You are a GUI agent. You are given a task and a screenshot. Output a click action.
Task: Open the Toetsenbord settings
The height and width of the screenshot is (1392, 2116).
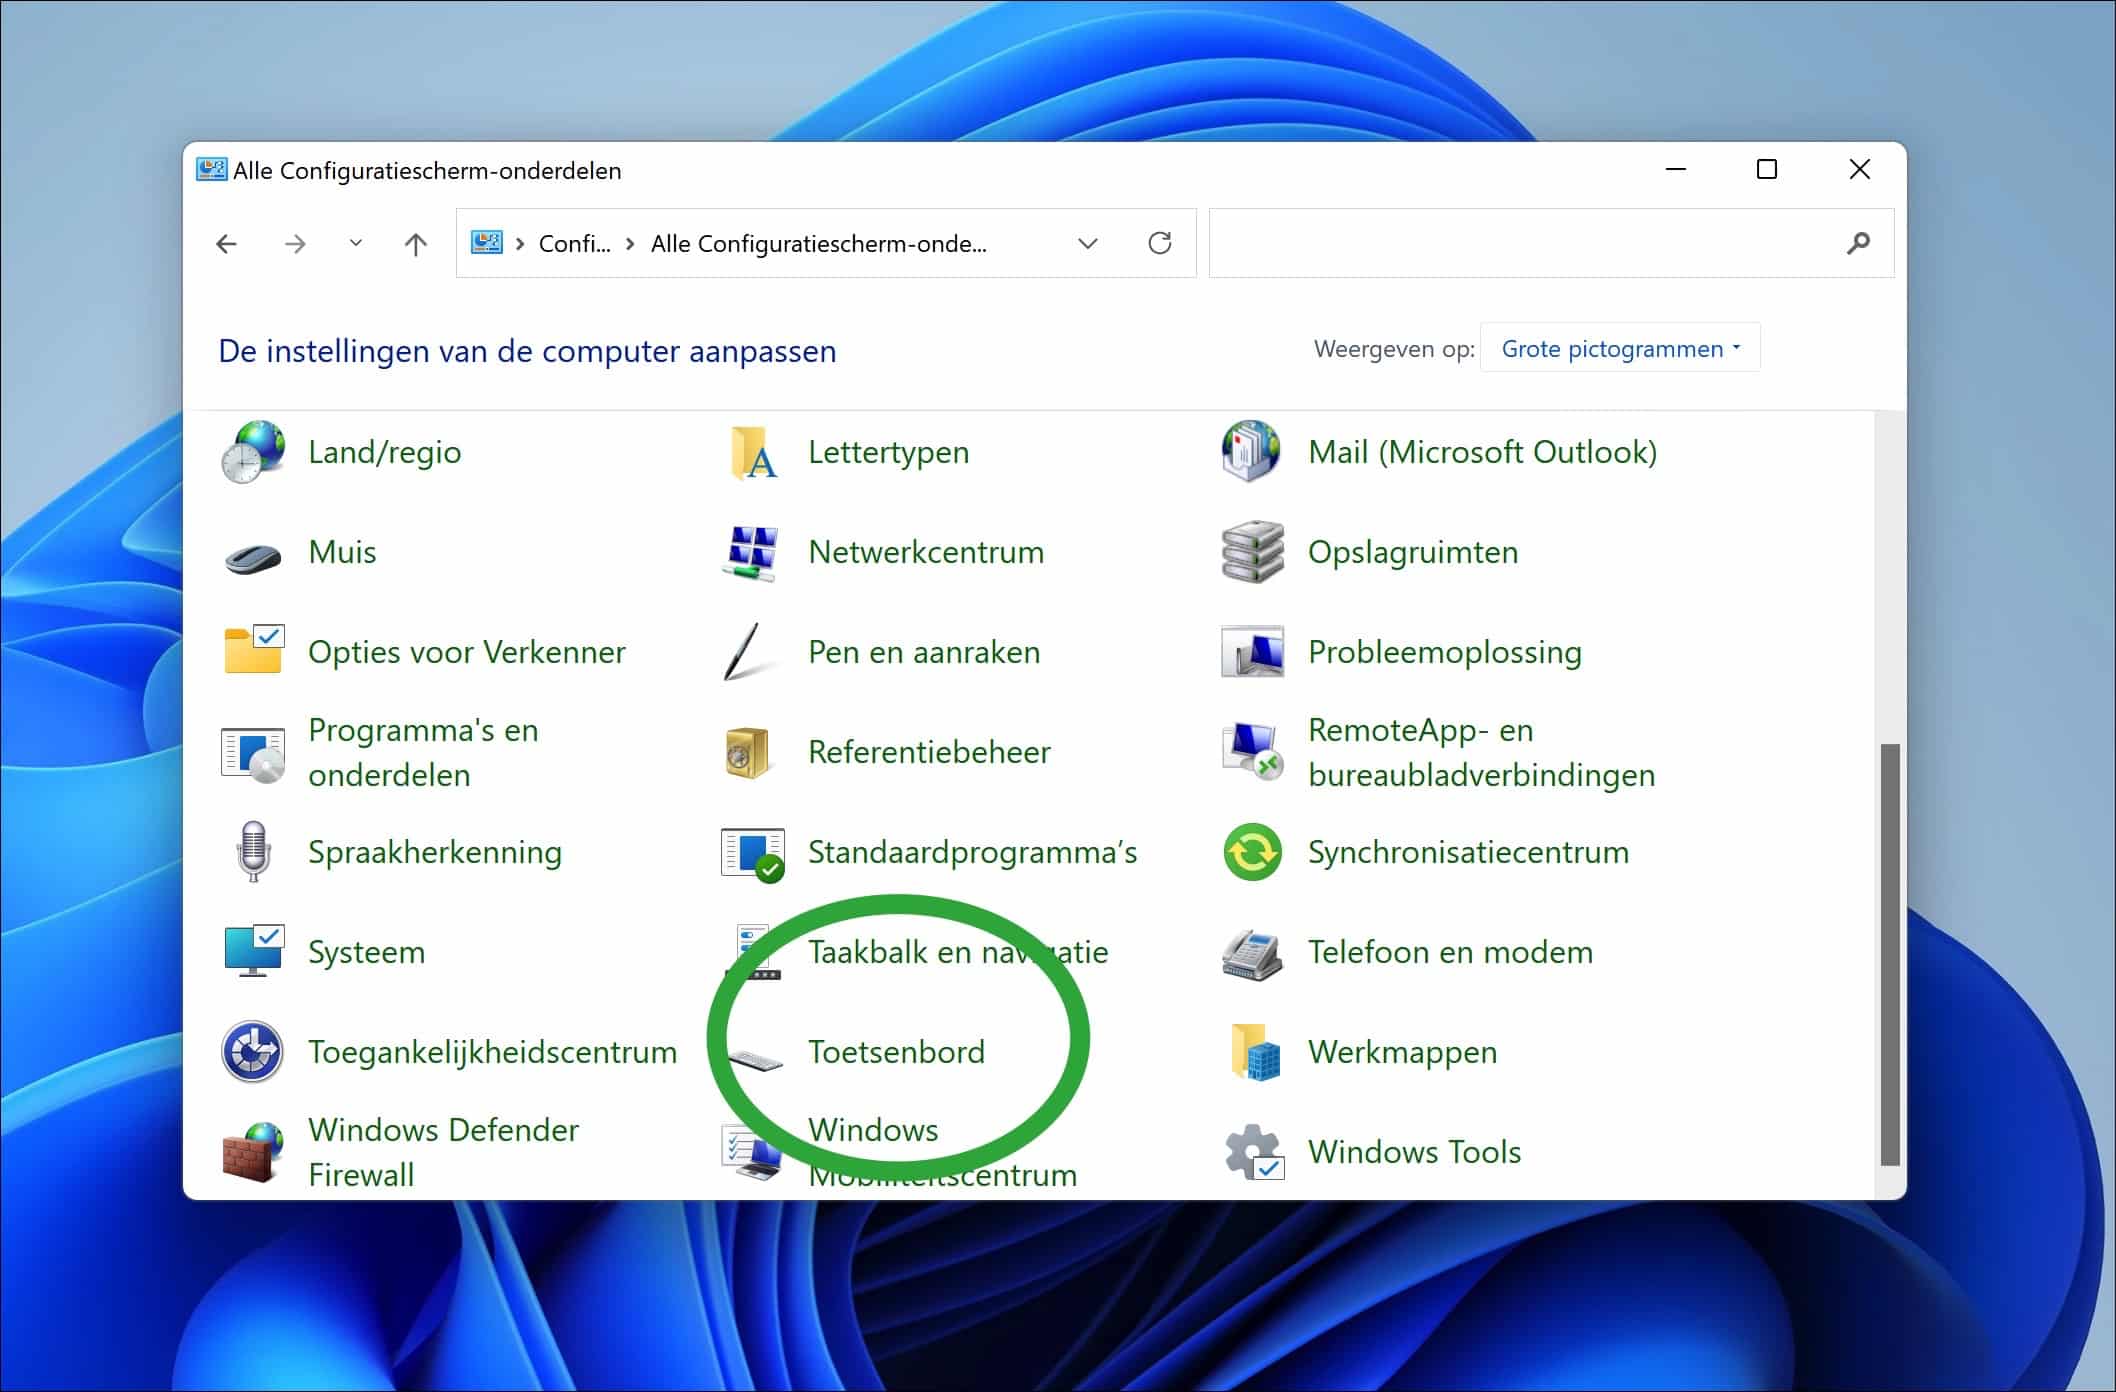(x=896, y=1051)
